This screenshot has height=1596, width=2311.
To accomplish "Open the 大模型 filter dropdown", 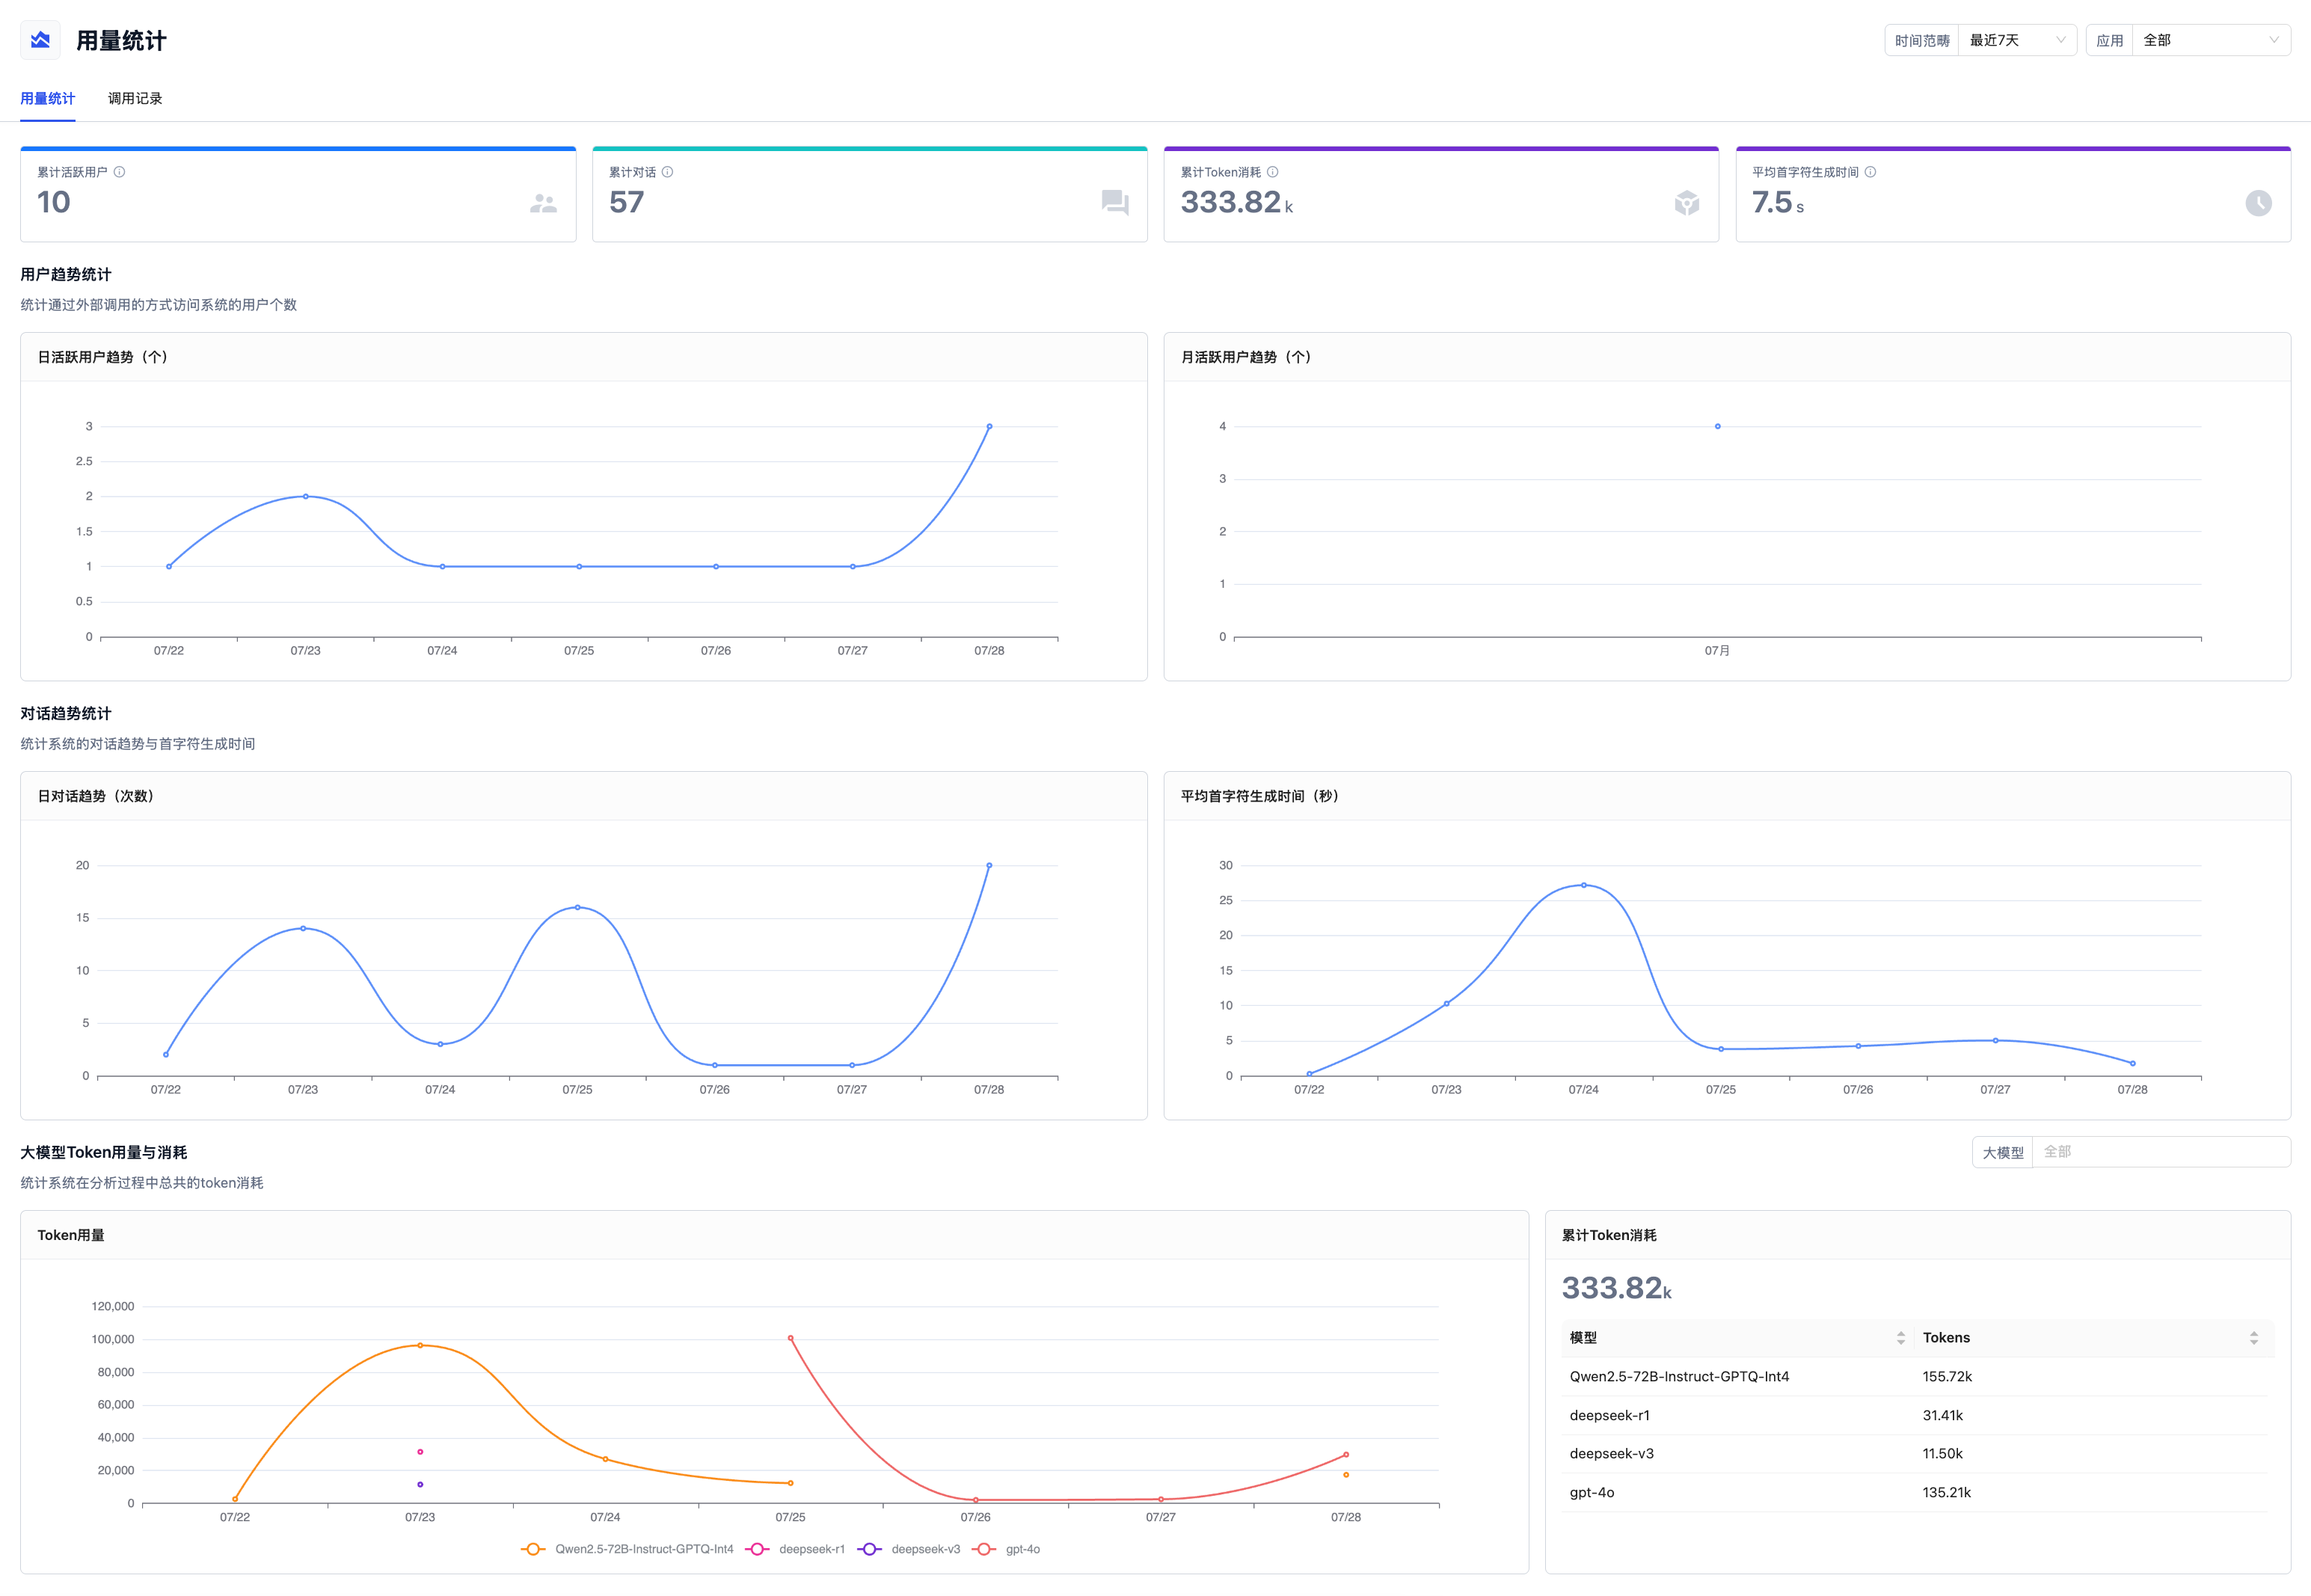I will [2160, 1152].
